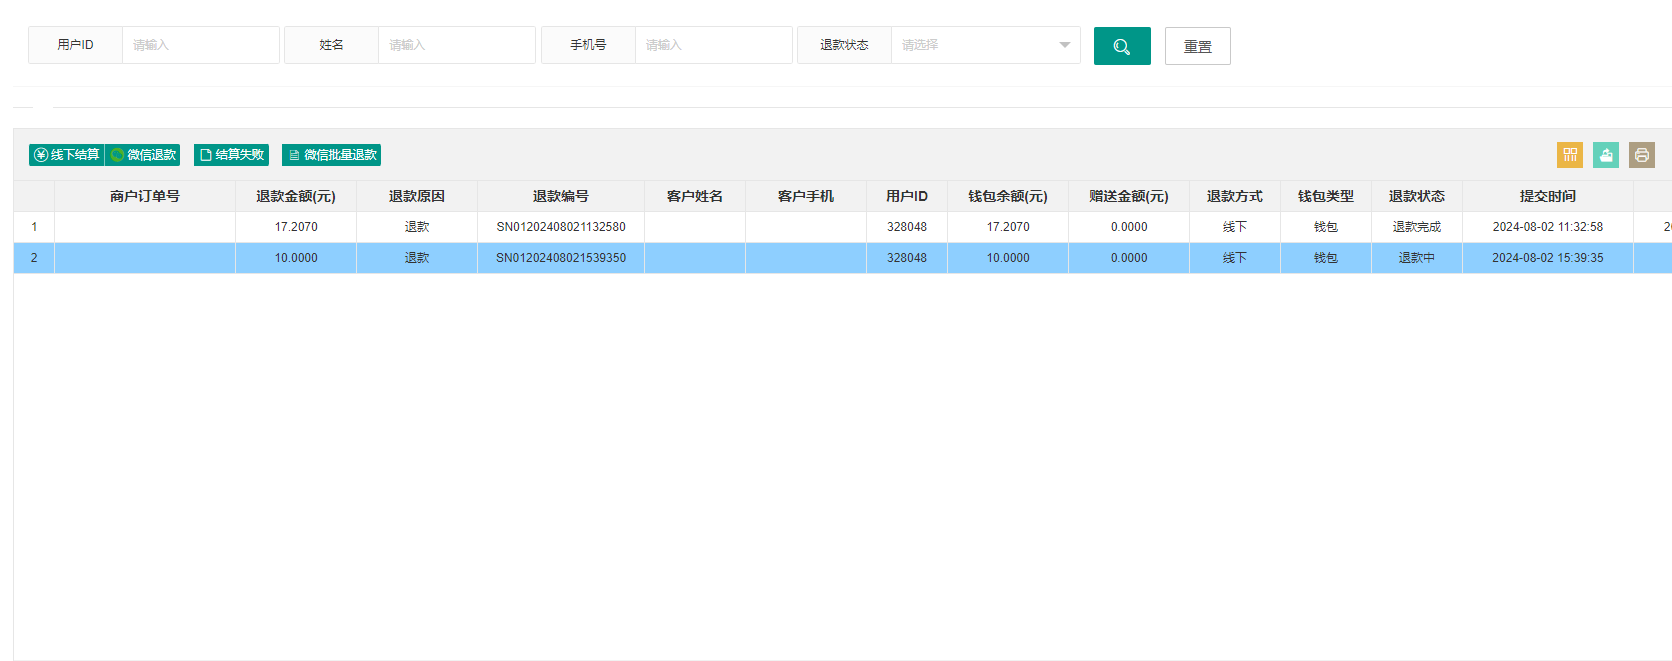This screenshot has height=661, width=1672.
Task: Click the 结算失败 settlement failed button
Action: pyautogui.click(x=231, y=155)
